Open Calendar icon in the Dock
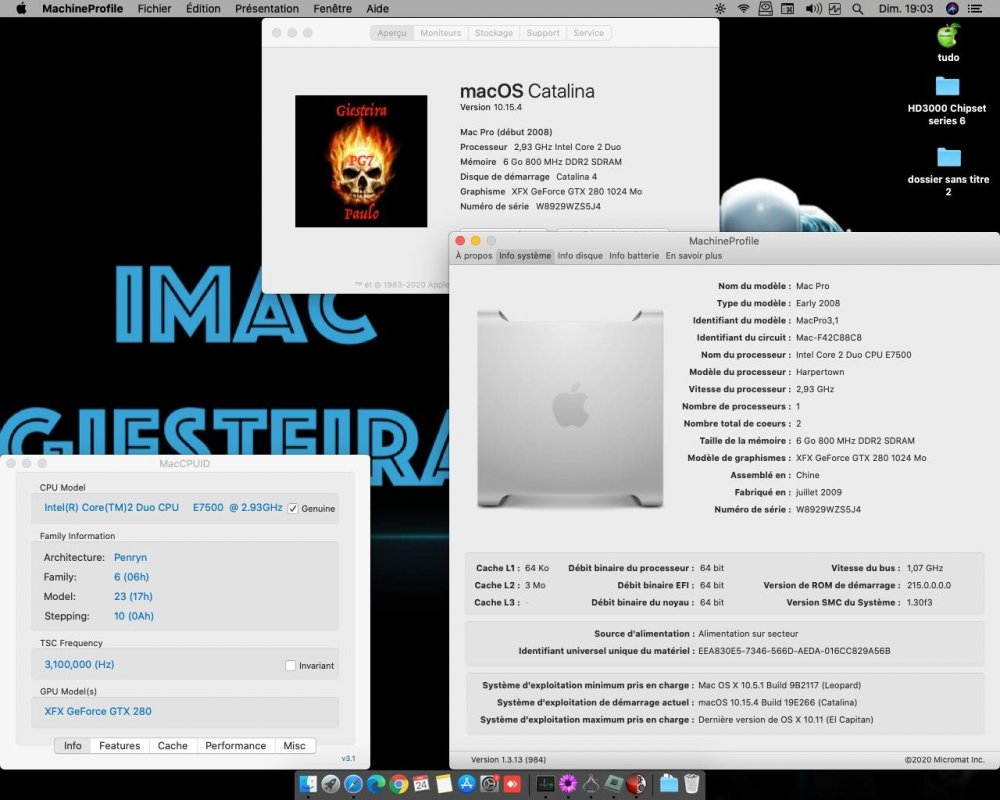1000x800 pixels. (422, 783)
